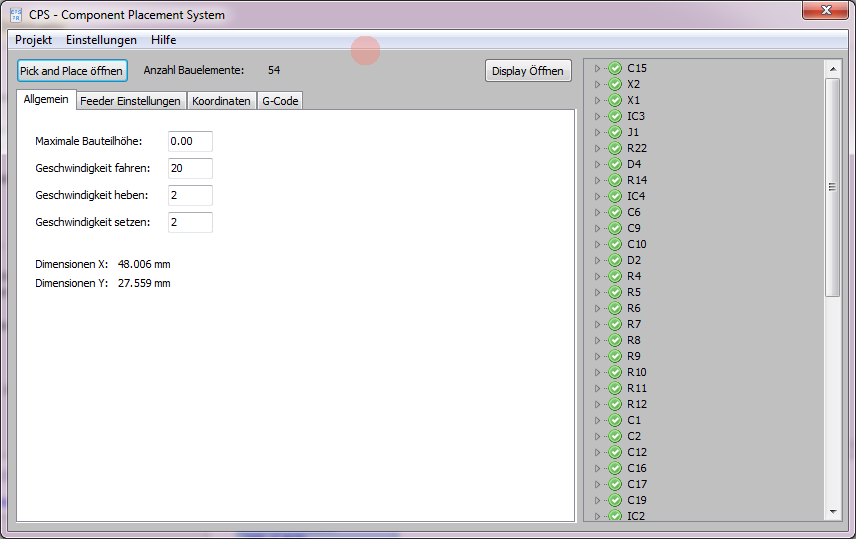
Task: Select the J1 label in the tree
Action: (633, 132)
